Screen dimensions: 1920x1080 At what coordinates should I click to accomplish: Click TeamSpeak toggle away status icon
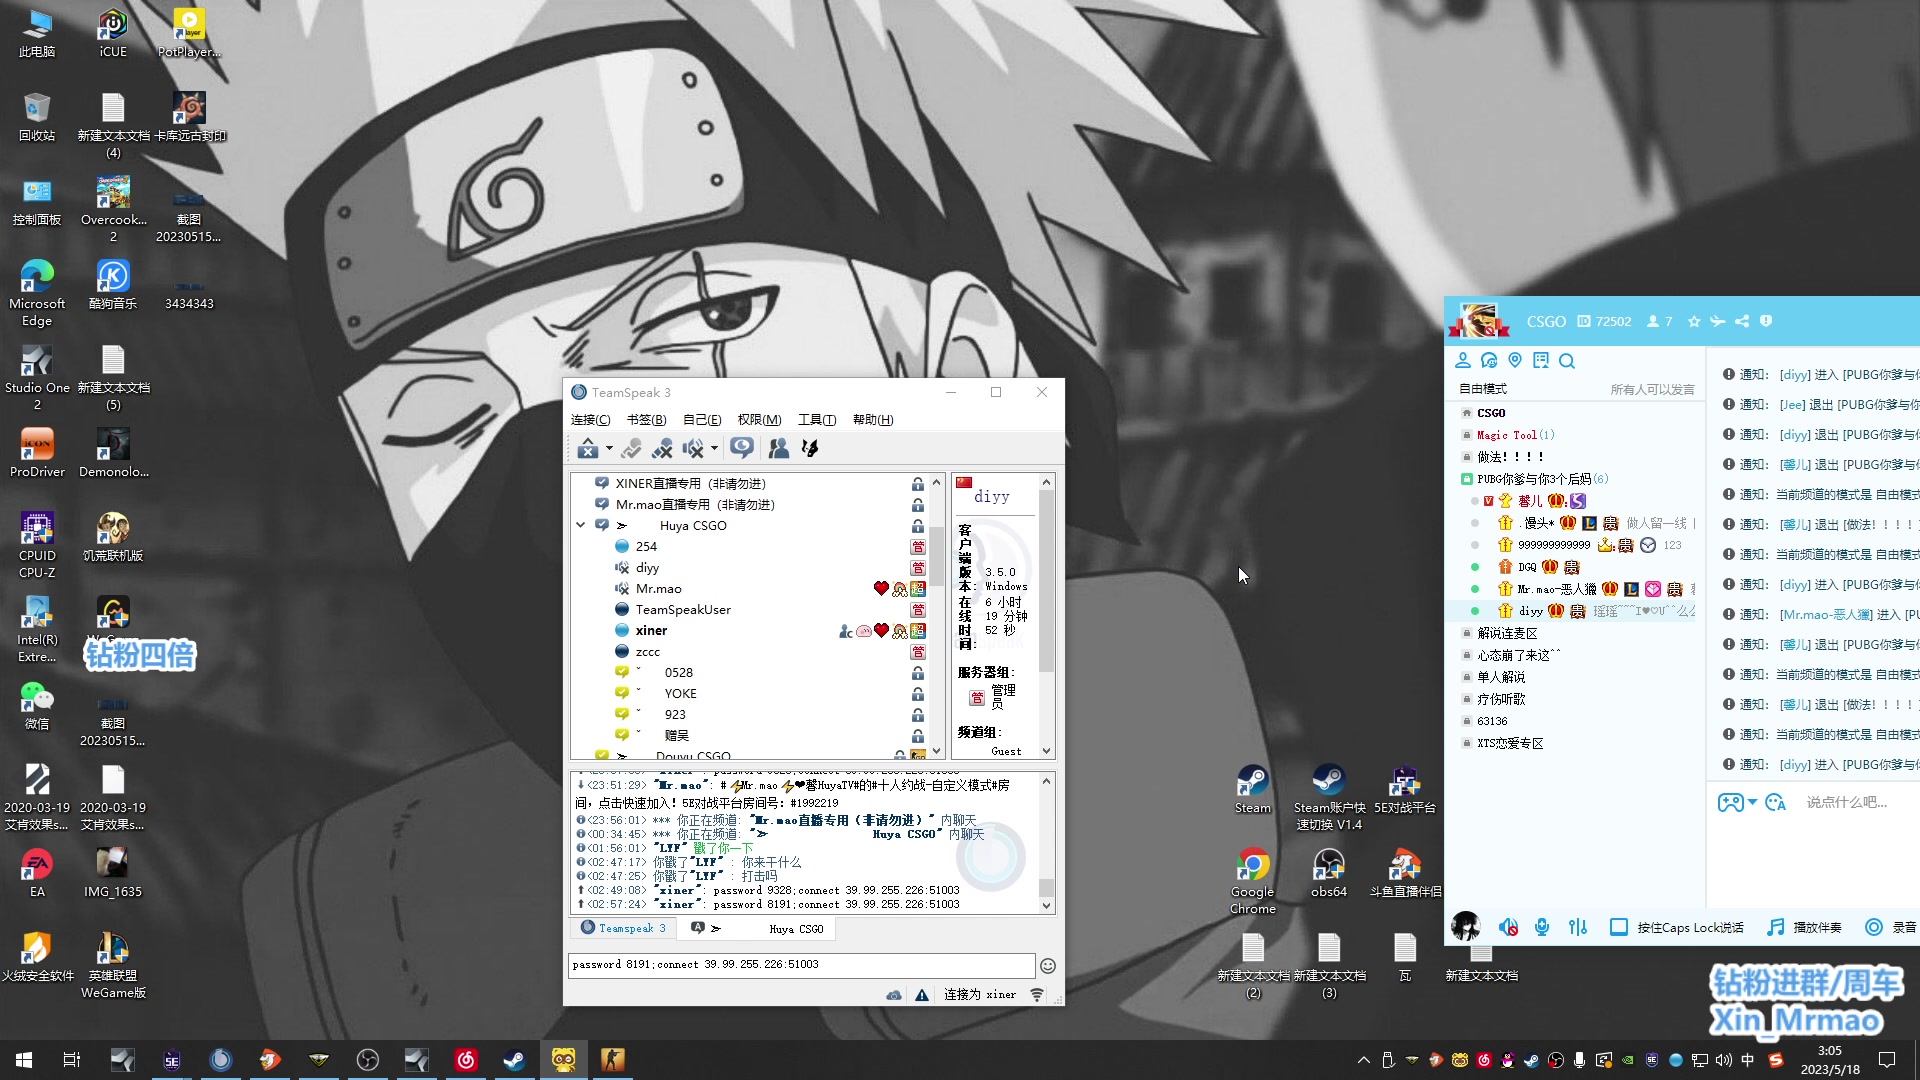(x=631, y=448)
